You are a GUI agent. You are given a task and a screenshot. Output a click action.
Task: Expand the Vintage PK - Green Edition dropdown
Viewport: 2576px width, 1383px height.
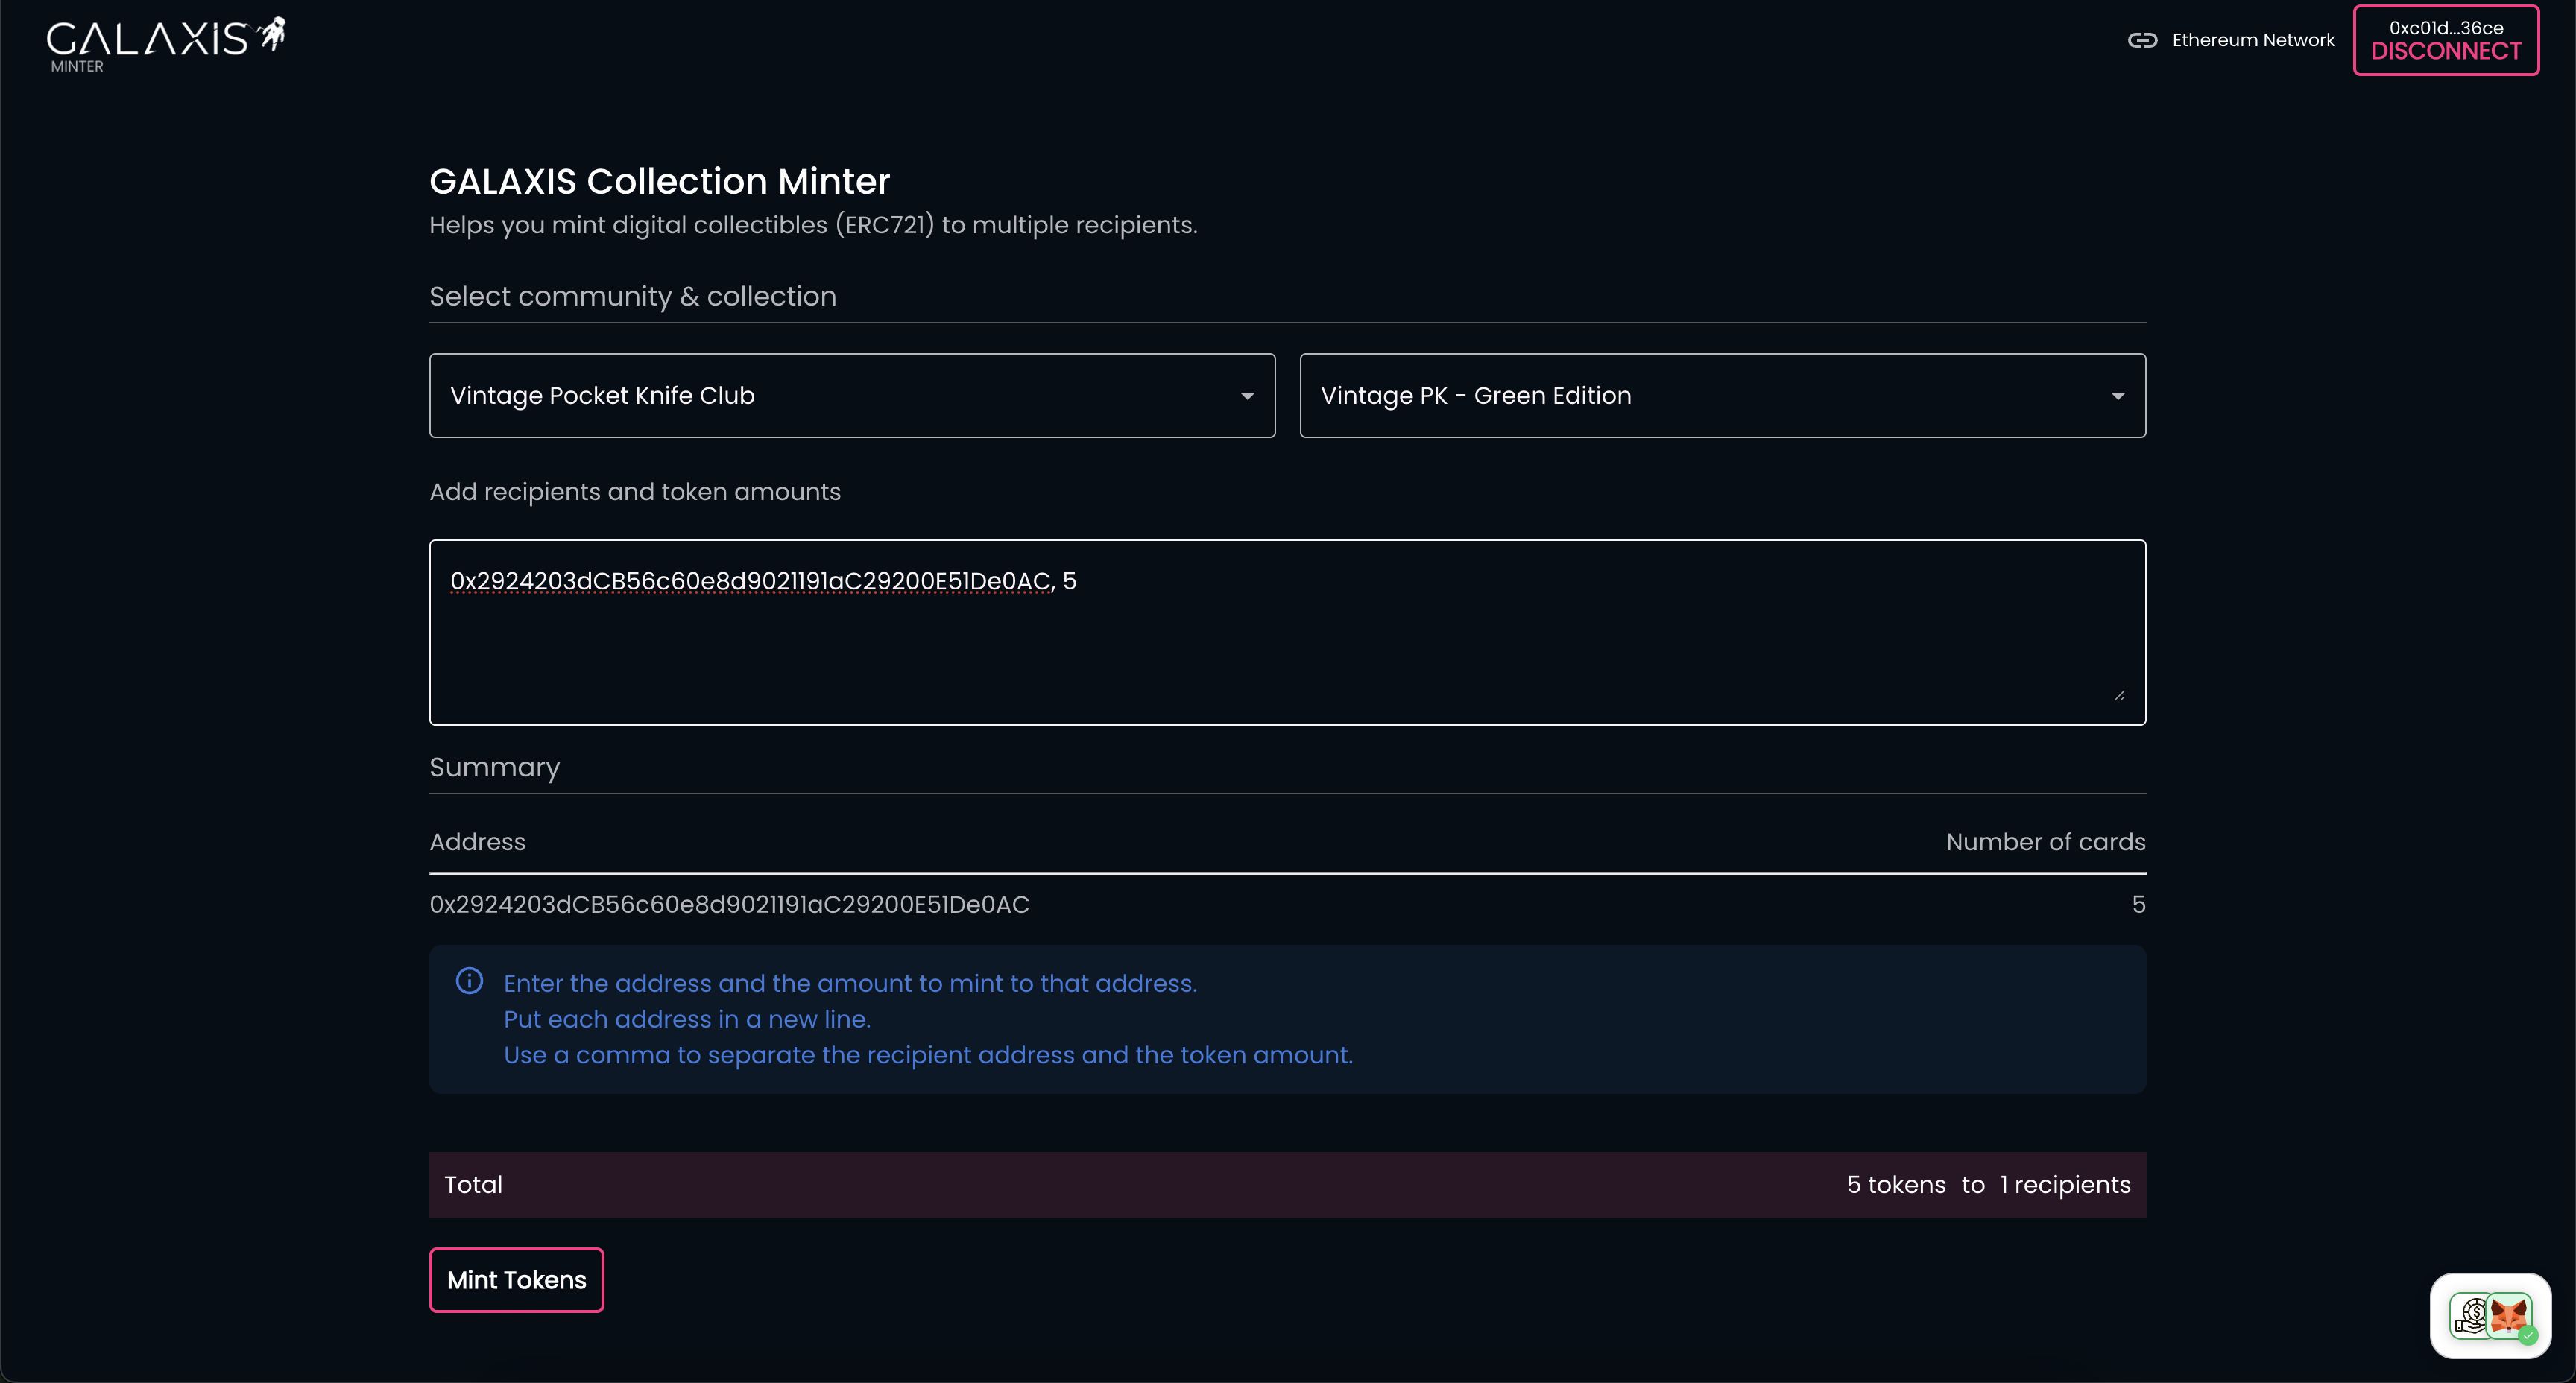click(x=1721, y=395)
